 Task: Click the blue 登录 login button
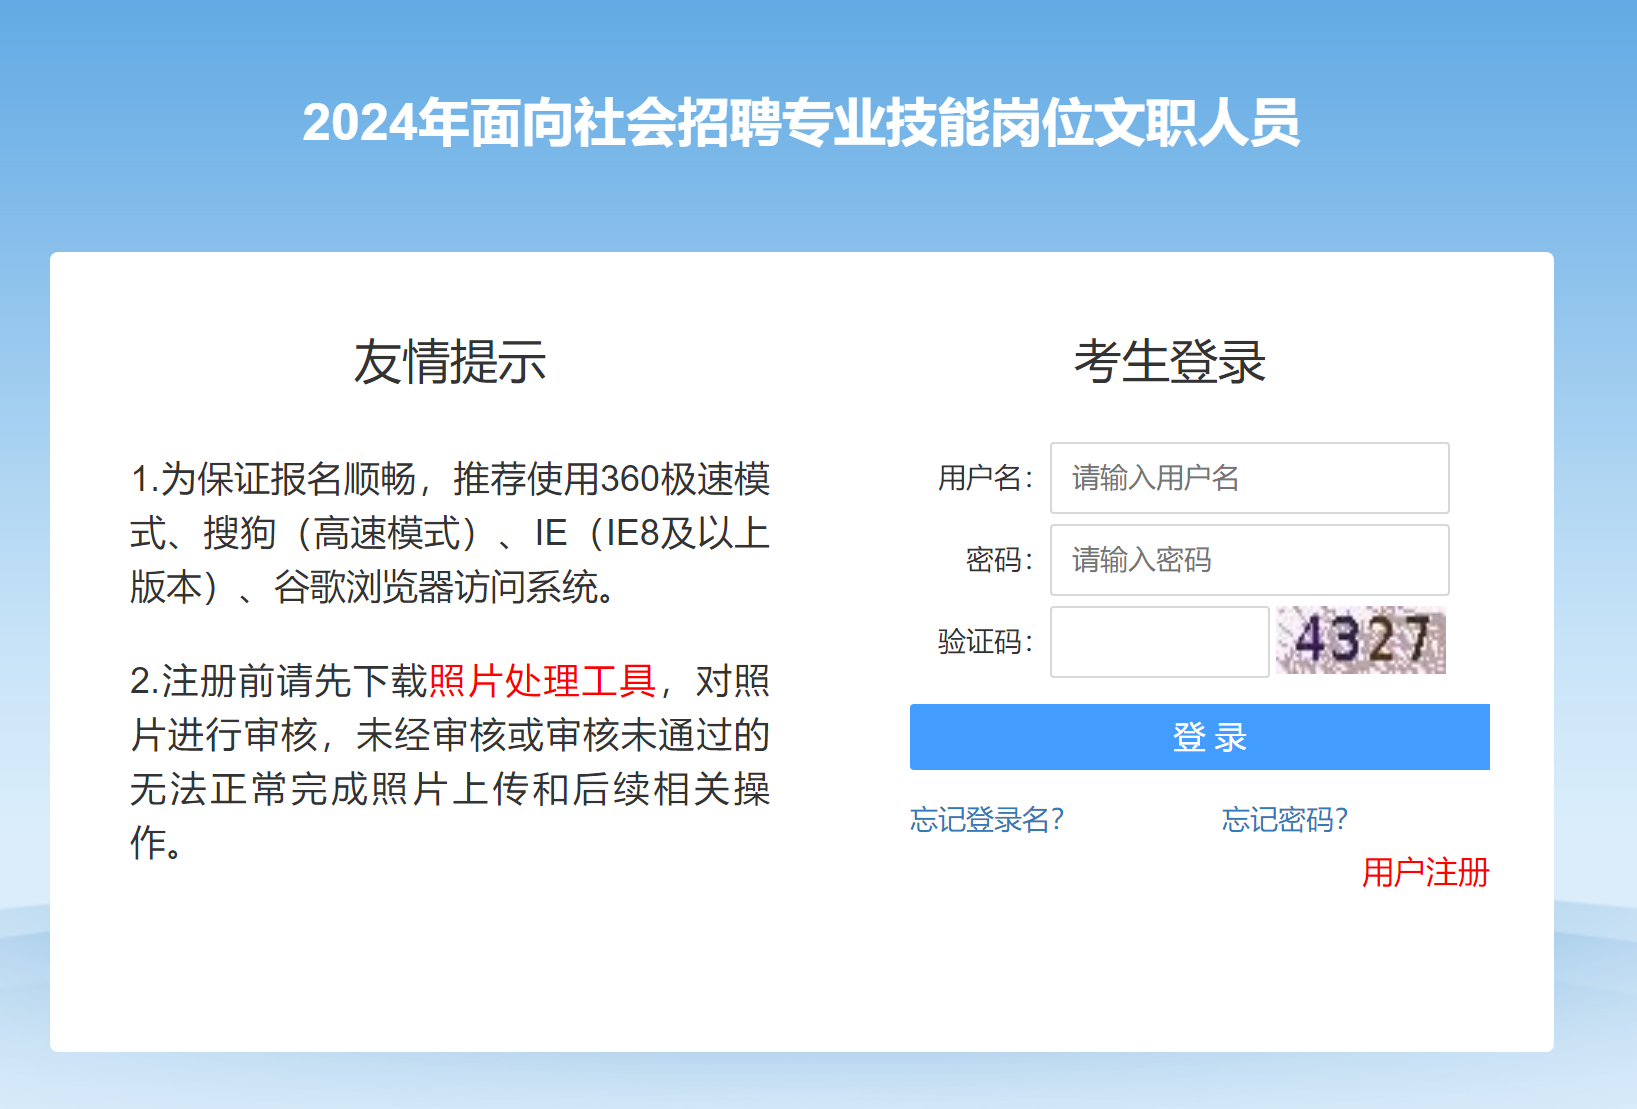coord(1199,737)
